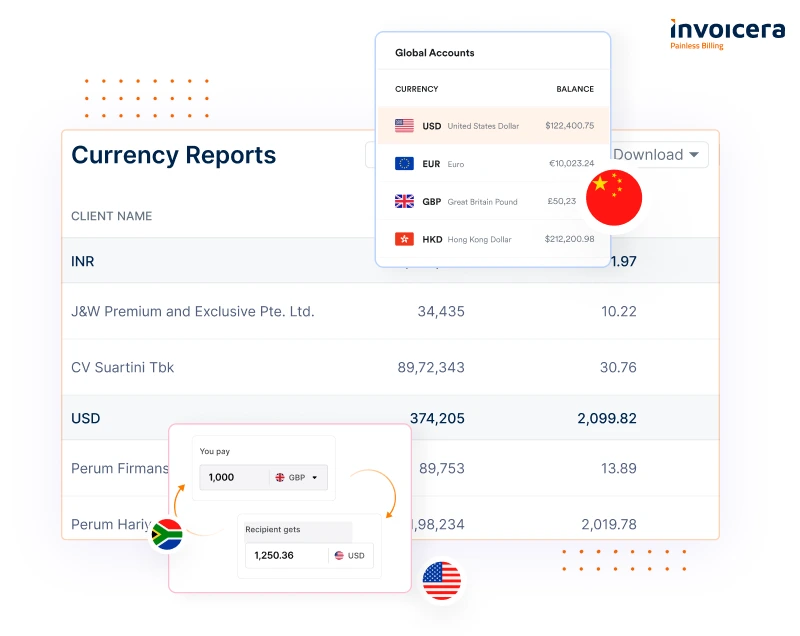800x636 pixels.
Task: Click the large round US flag badge
Action: click(442, 580)
